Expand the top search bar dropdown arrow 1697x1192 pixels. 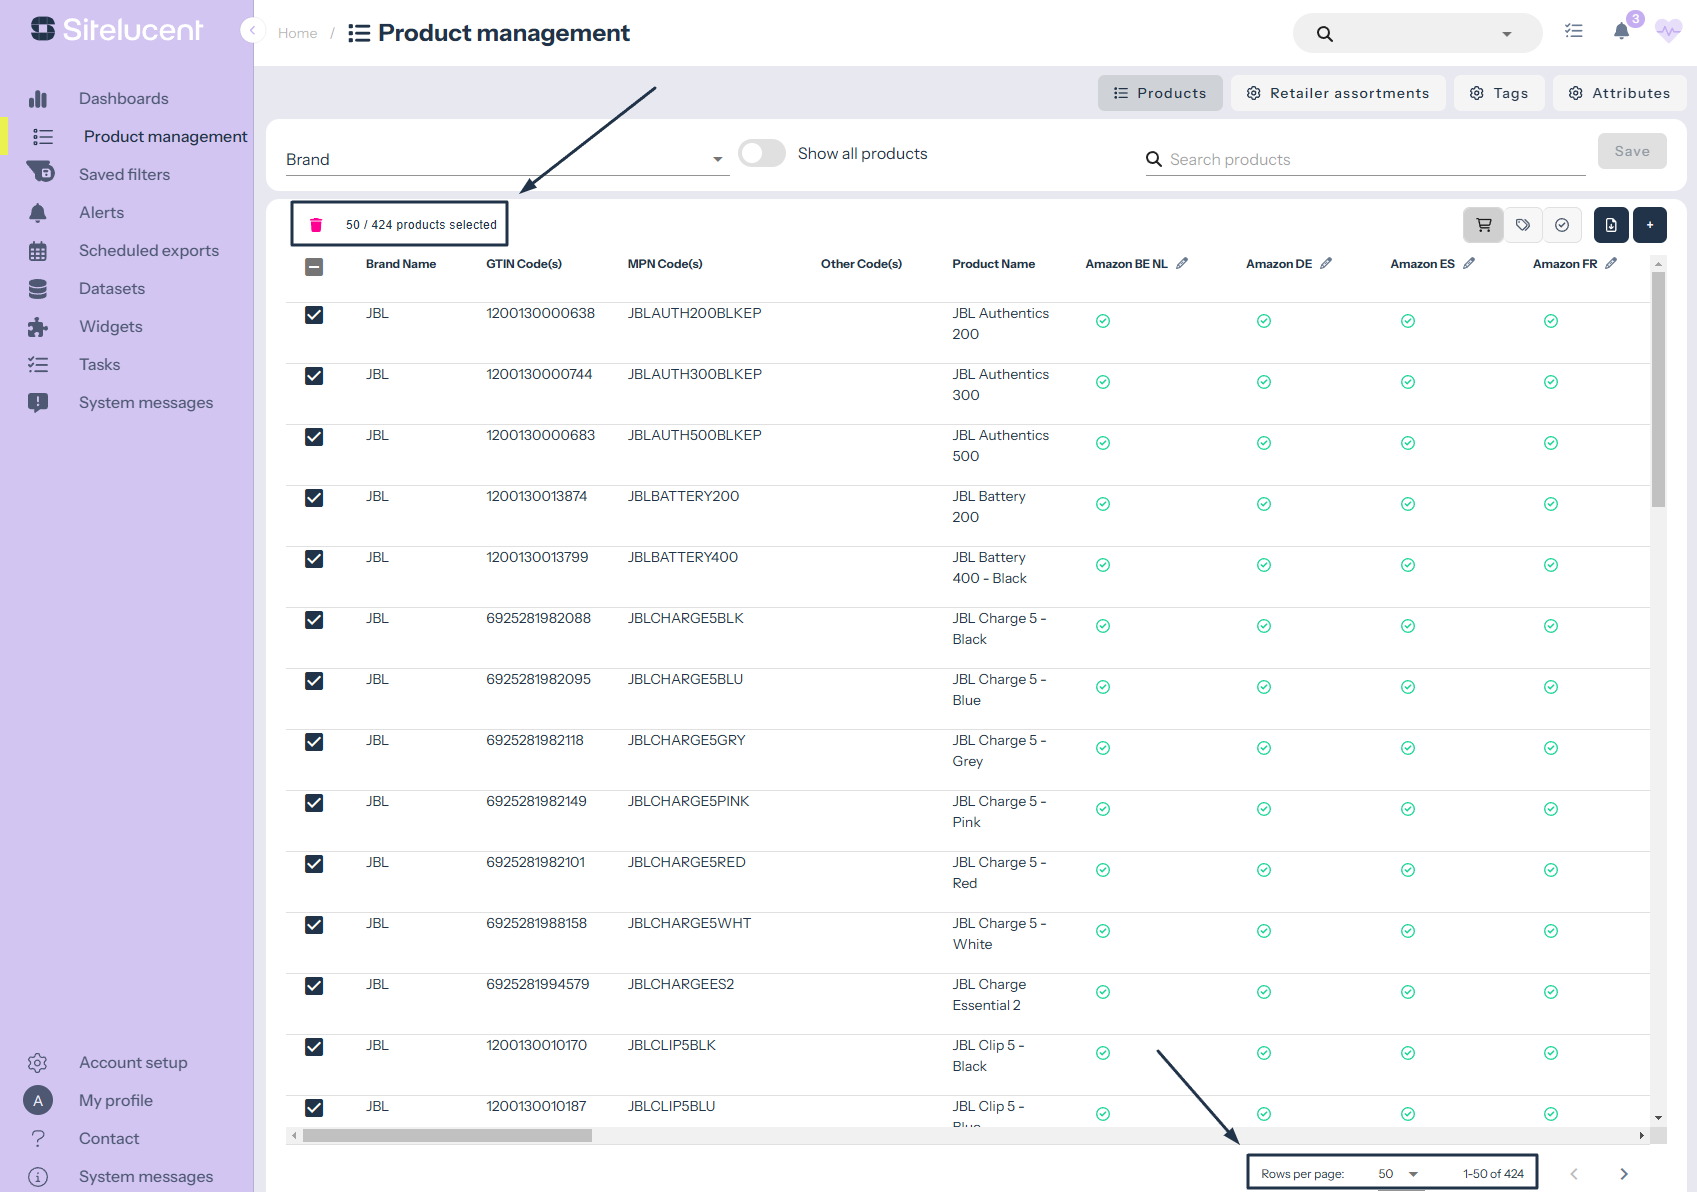click(1506, 34)
